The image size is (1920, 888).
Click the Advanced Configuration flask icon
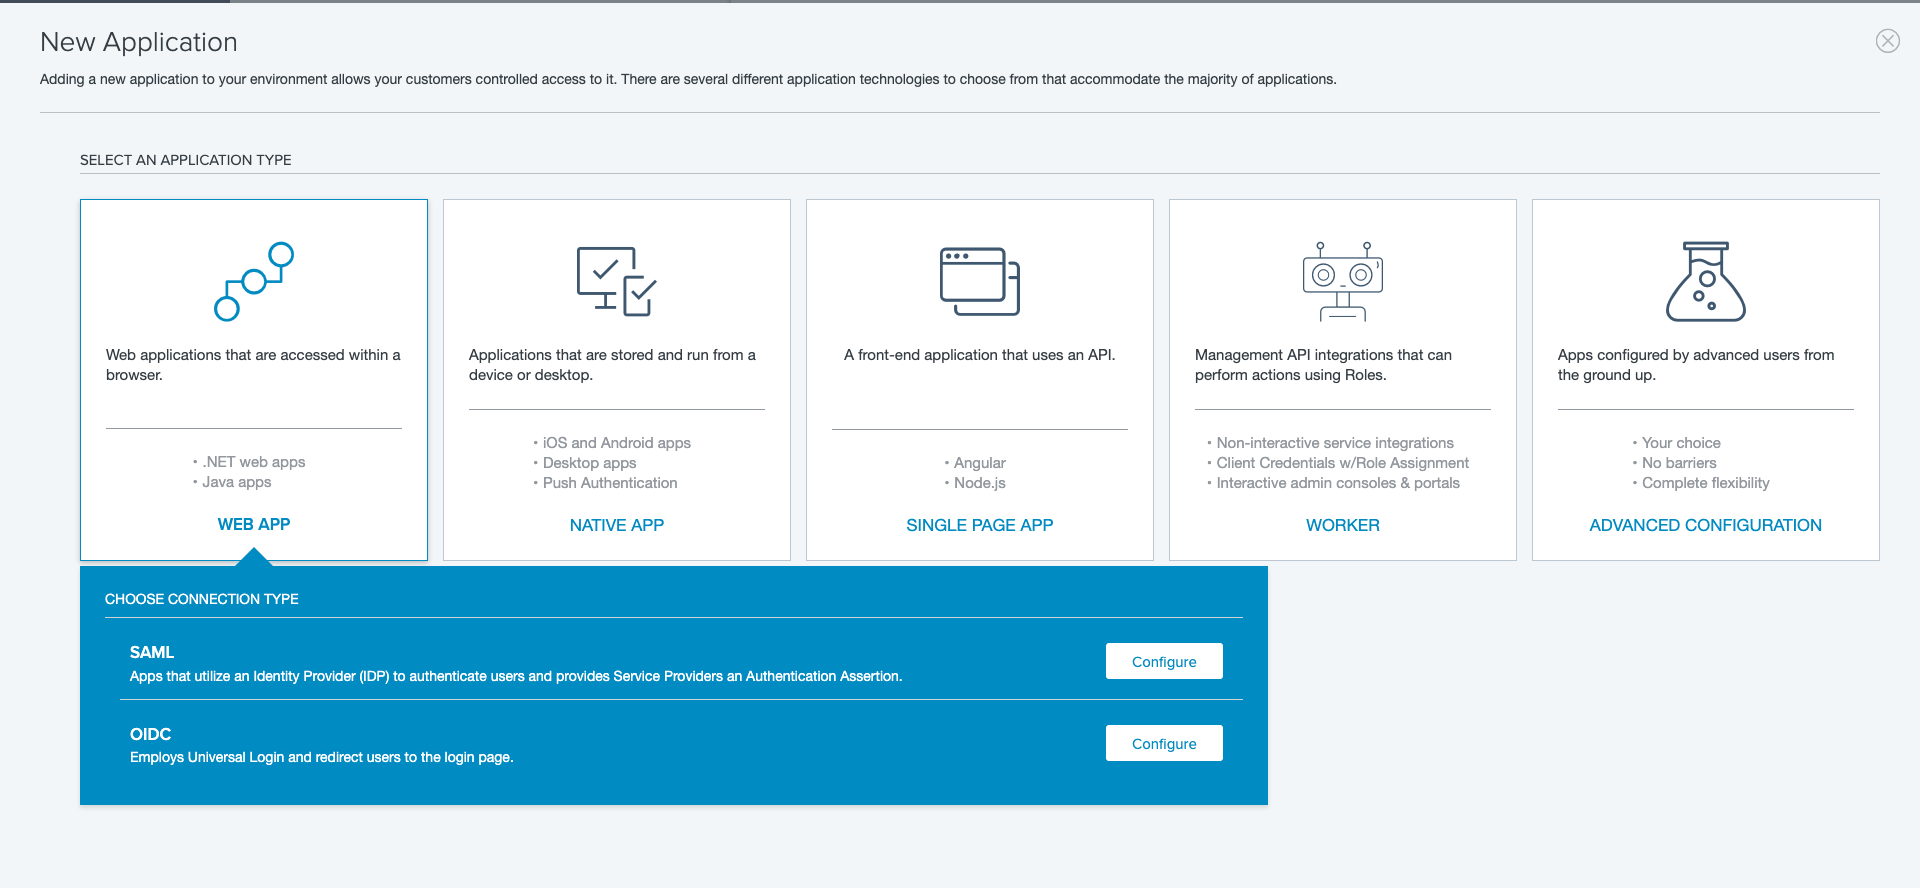coord(1705,281)
